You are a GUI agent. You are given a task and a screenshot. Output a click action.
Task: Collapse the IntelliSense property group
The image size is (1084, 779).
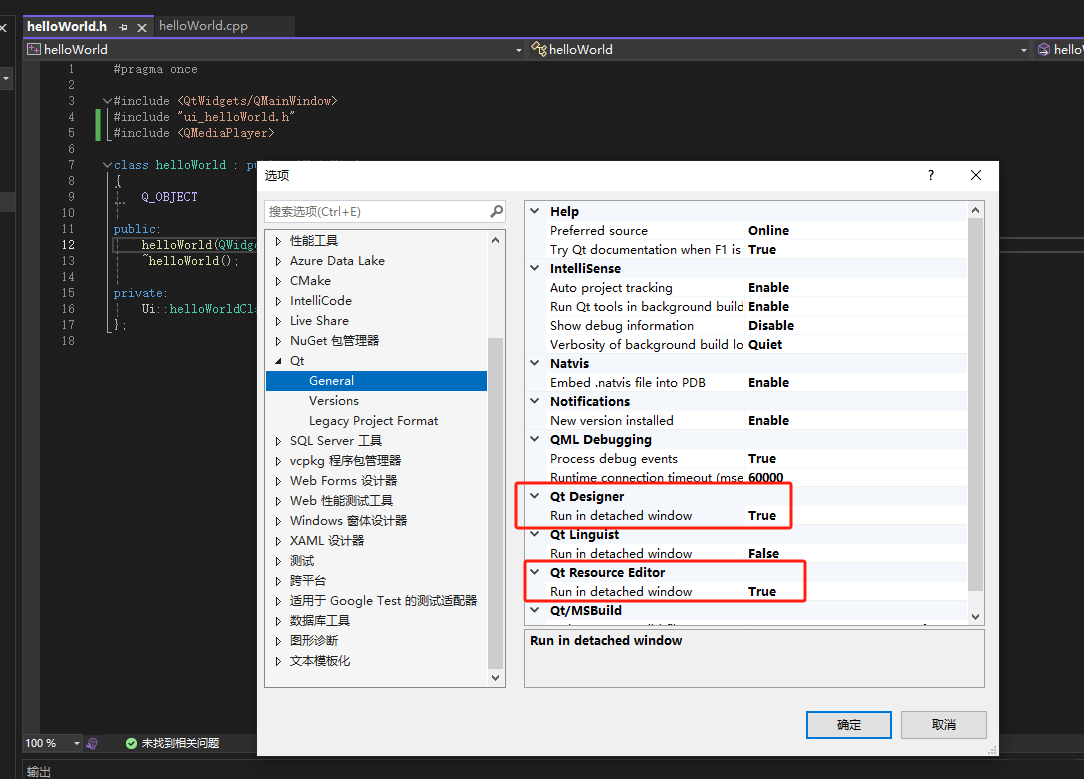(x=534, y=268)
